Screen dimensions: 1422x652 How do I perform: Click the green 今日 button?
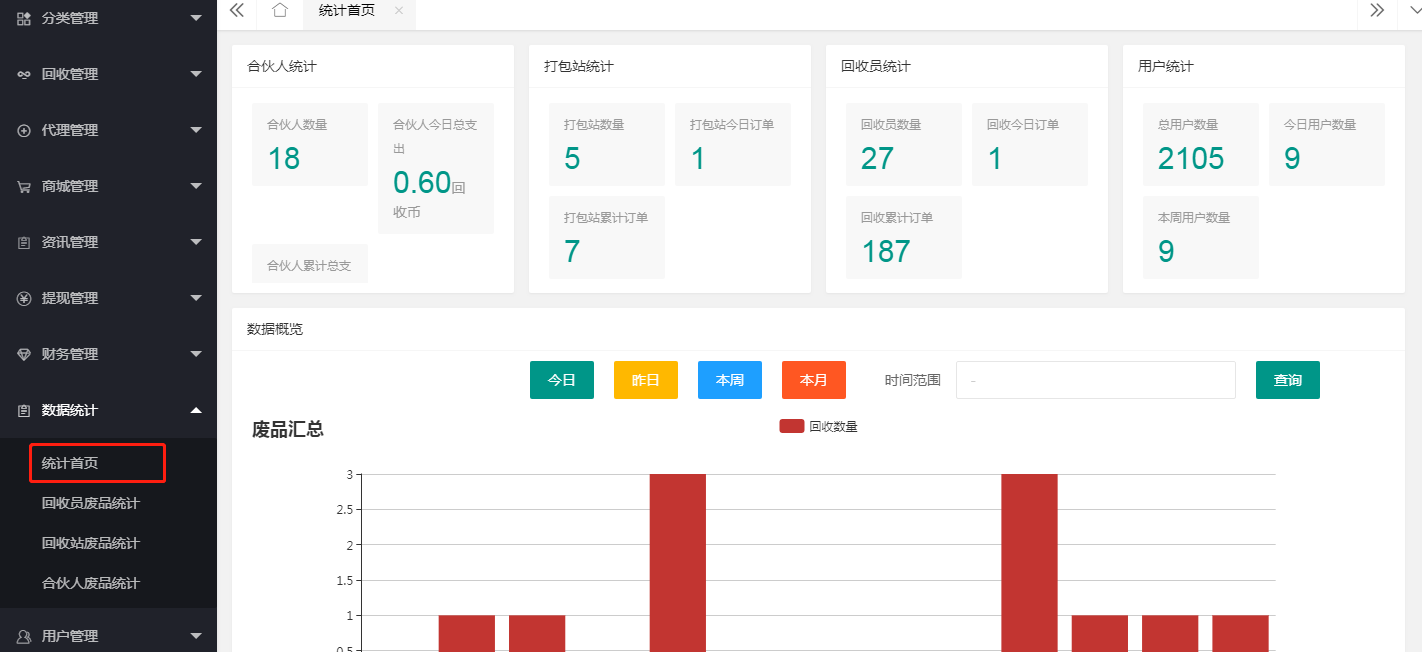562,380
